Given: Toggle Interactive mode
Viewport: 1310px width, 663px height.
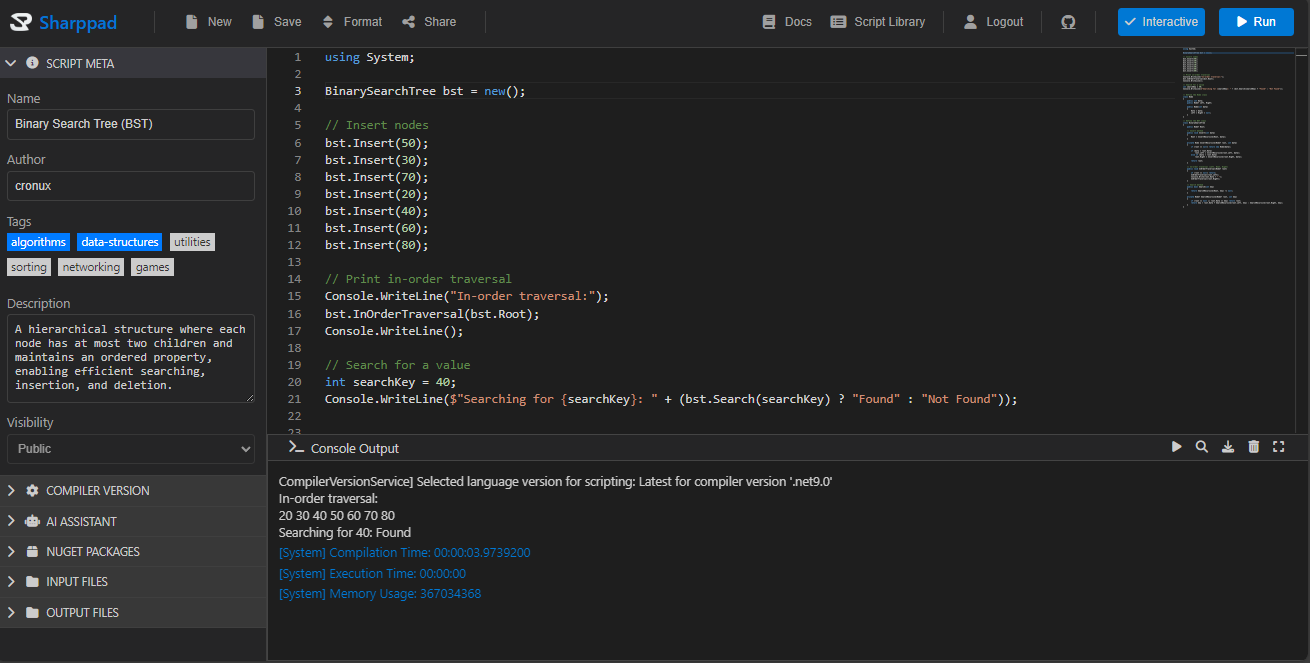Looking at the screenshot, I should click(x=1161, y=21).
